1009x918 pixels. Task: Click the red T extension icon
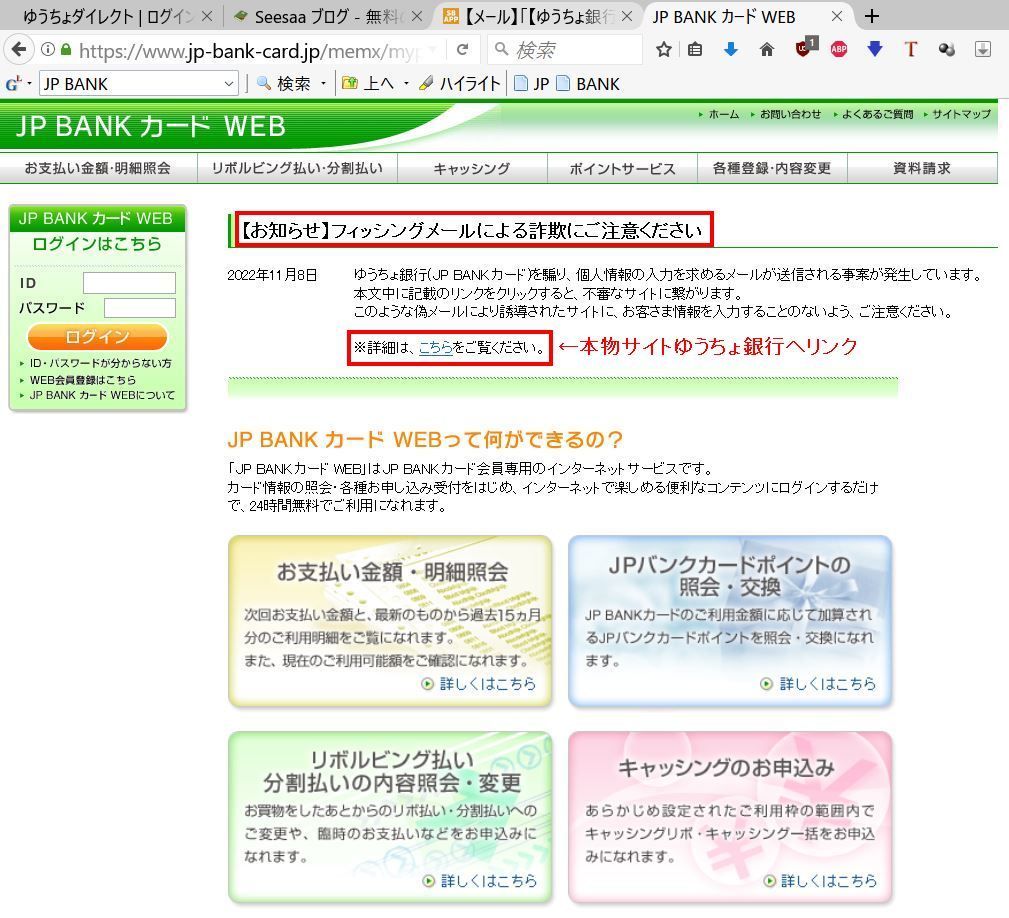911,50
